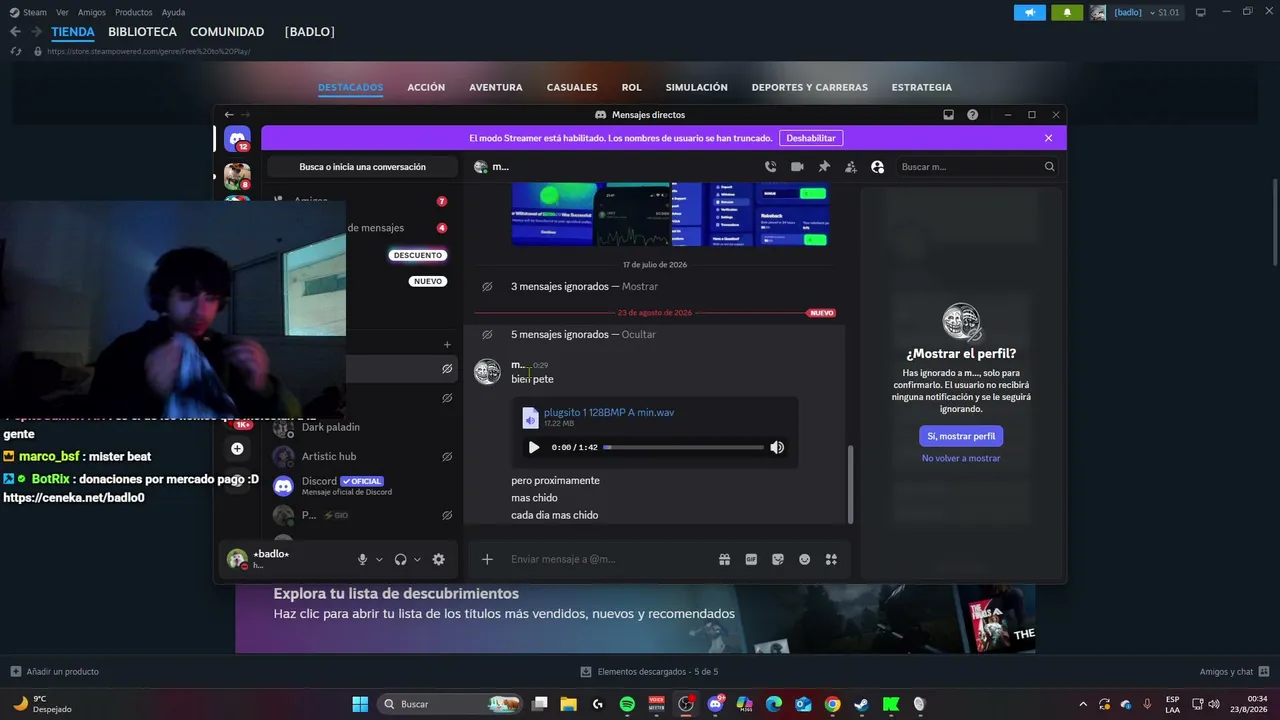Open Discord user settings gear

tap(438, 559)
